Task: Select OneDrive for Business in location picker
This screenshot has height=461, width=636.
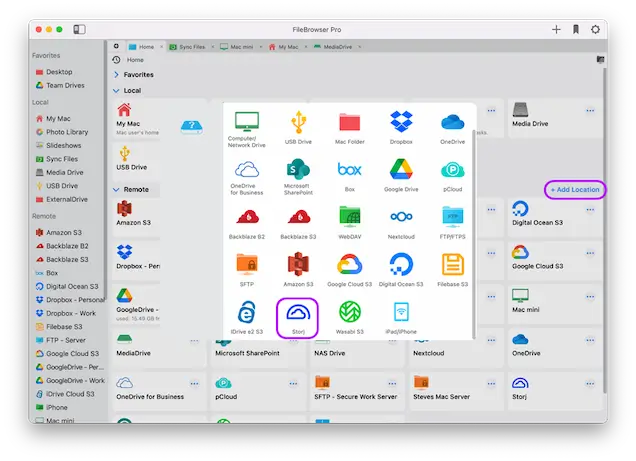Action: [247, 178]
